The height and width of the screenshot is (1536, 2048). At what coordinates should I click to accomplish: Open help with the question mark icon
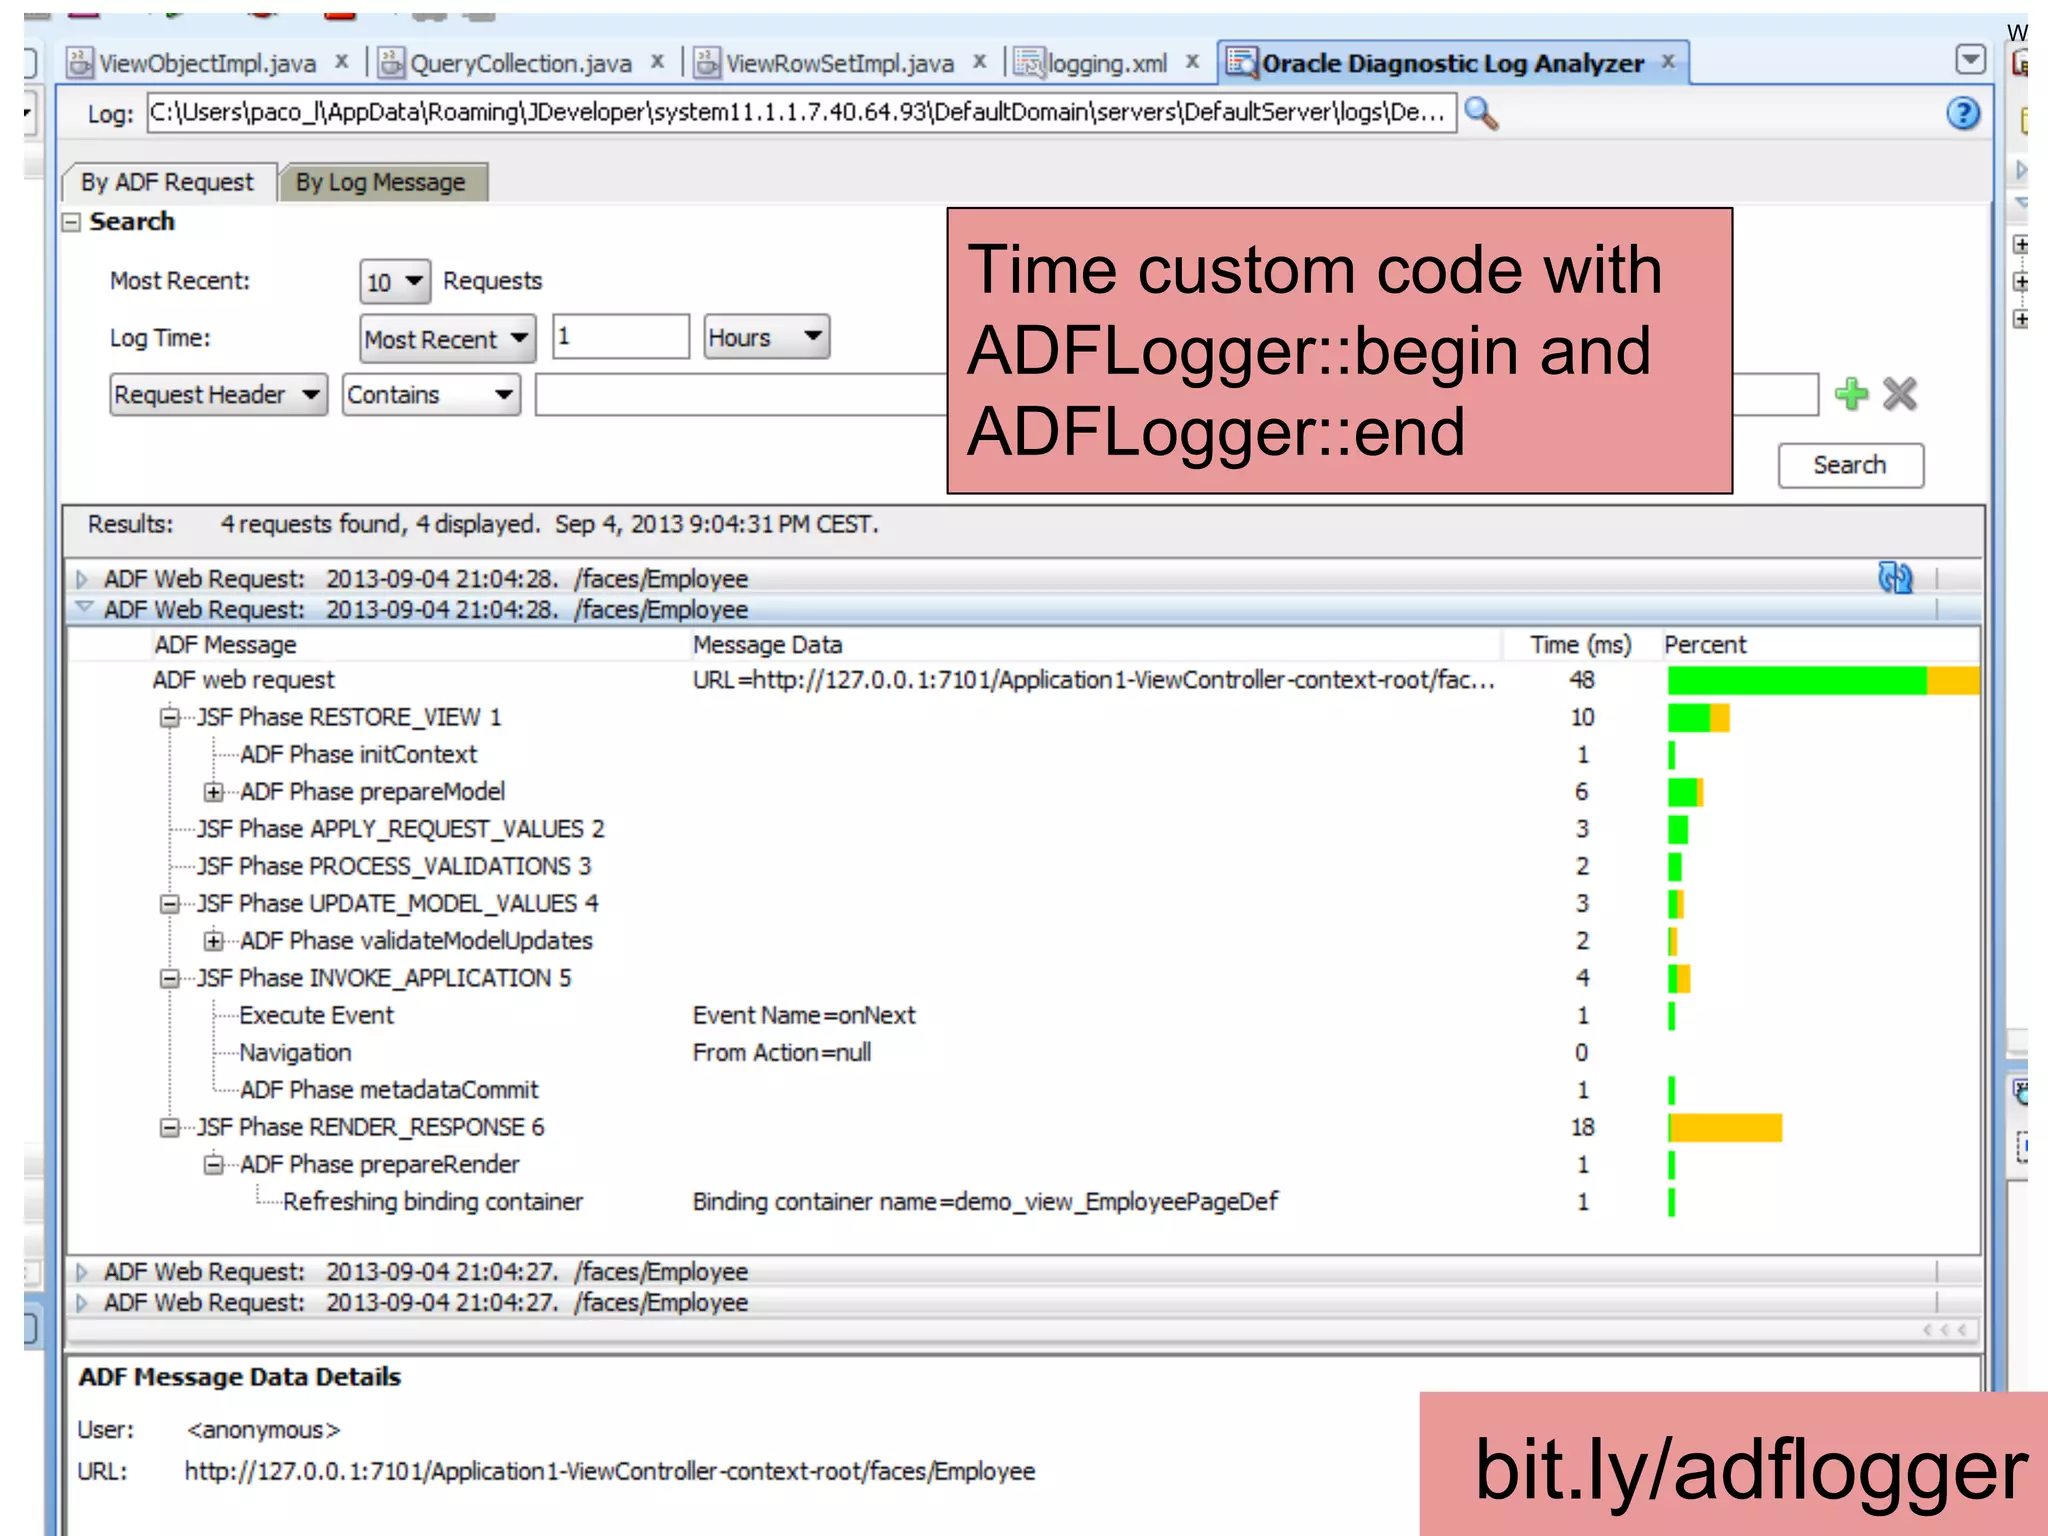coord(1963,114)
